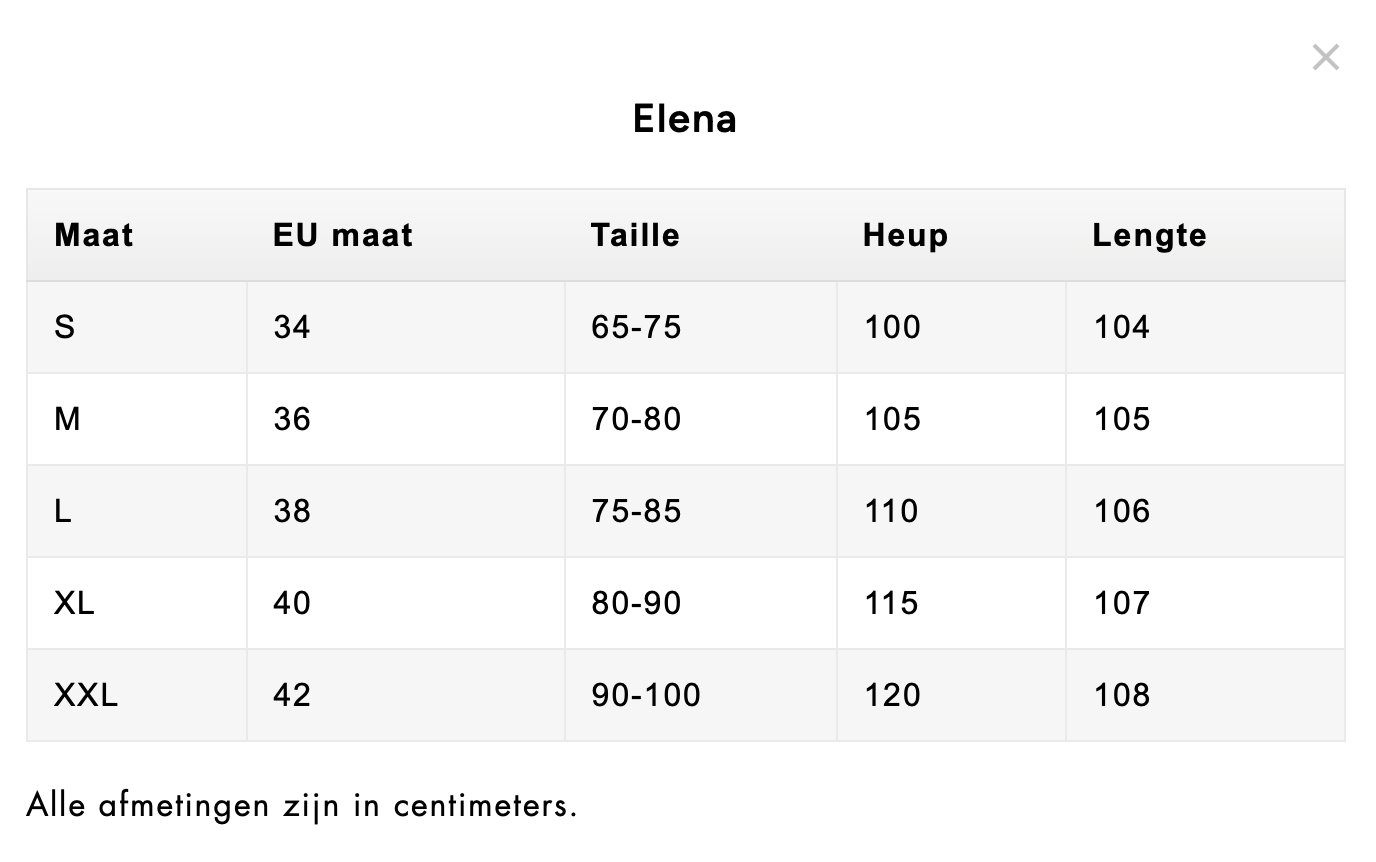Screen dimensions: 1376x862
Task: Select the Heup value 110
Action: tap(891, 511)
